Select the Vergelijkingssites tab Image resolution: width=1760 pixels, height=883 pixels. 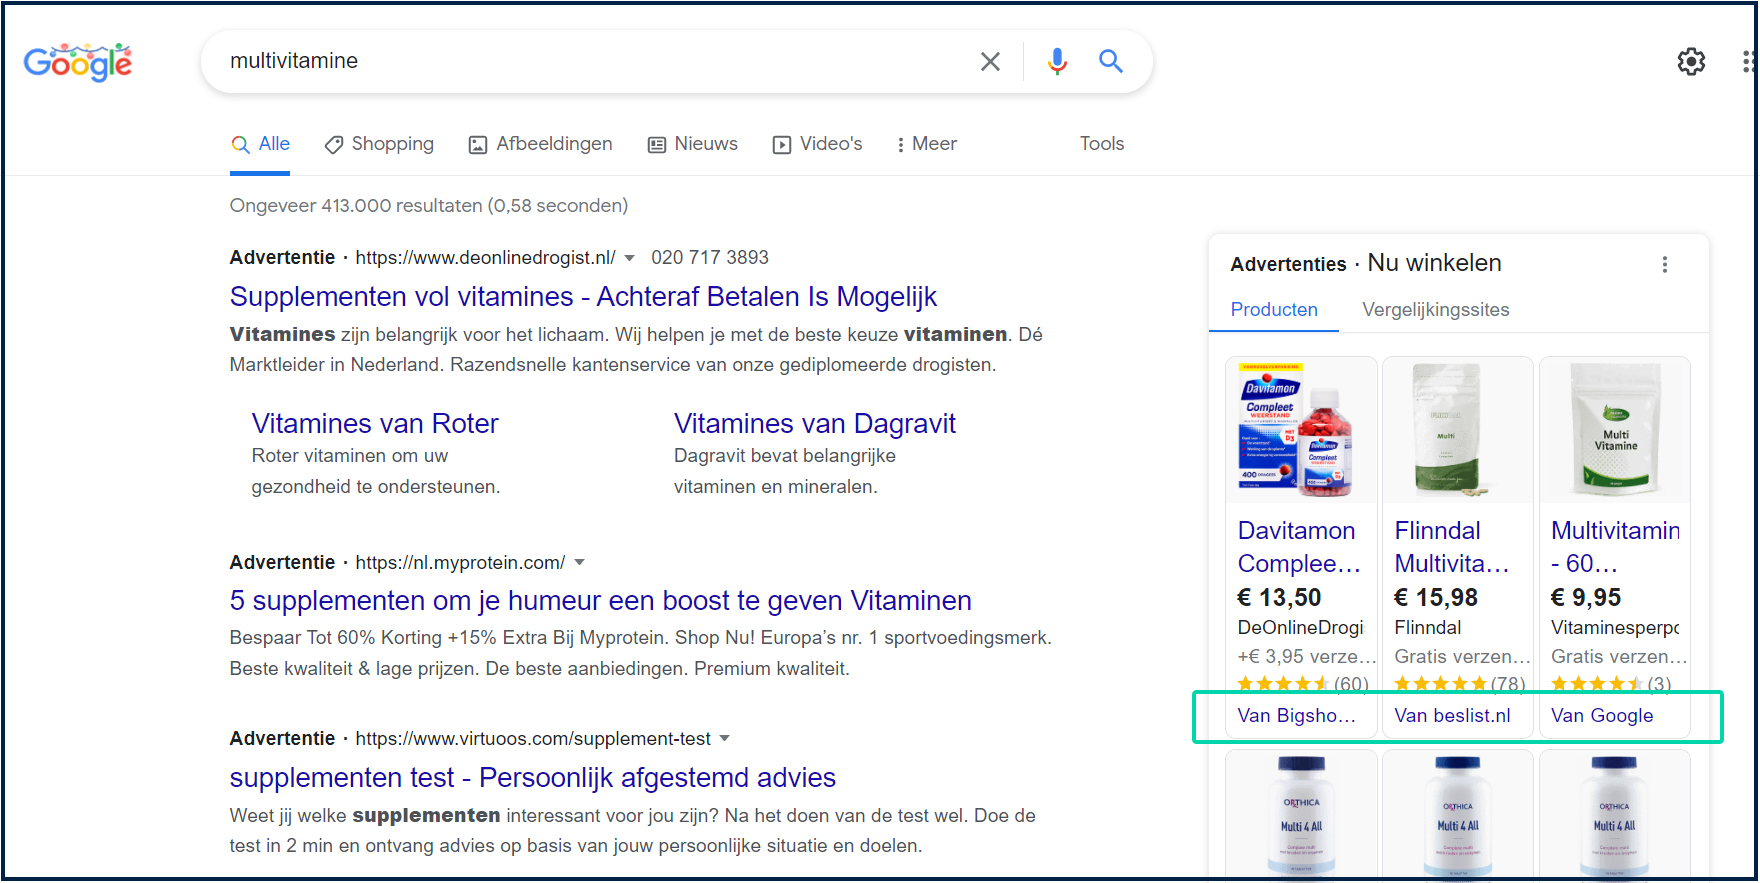pos(1436,310)
